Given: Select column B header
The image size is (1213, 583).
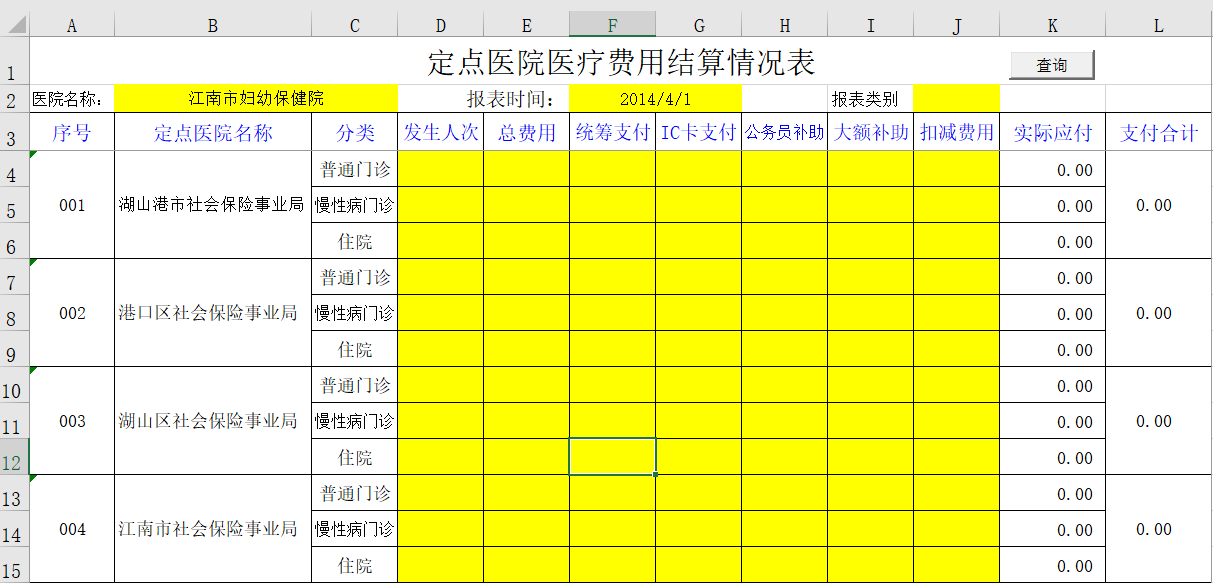Looking at the screenshot, I should (213, 26).
